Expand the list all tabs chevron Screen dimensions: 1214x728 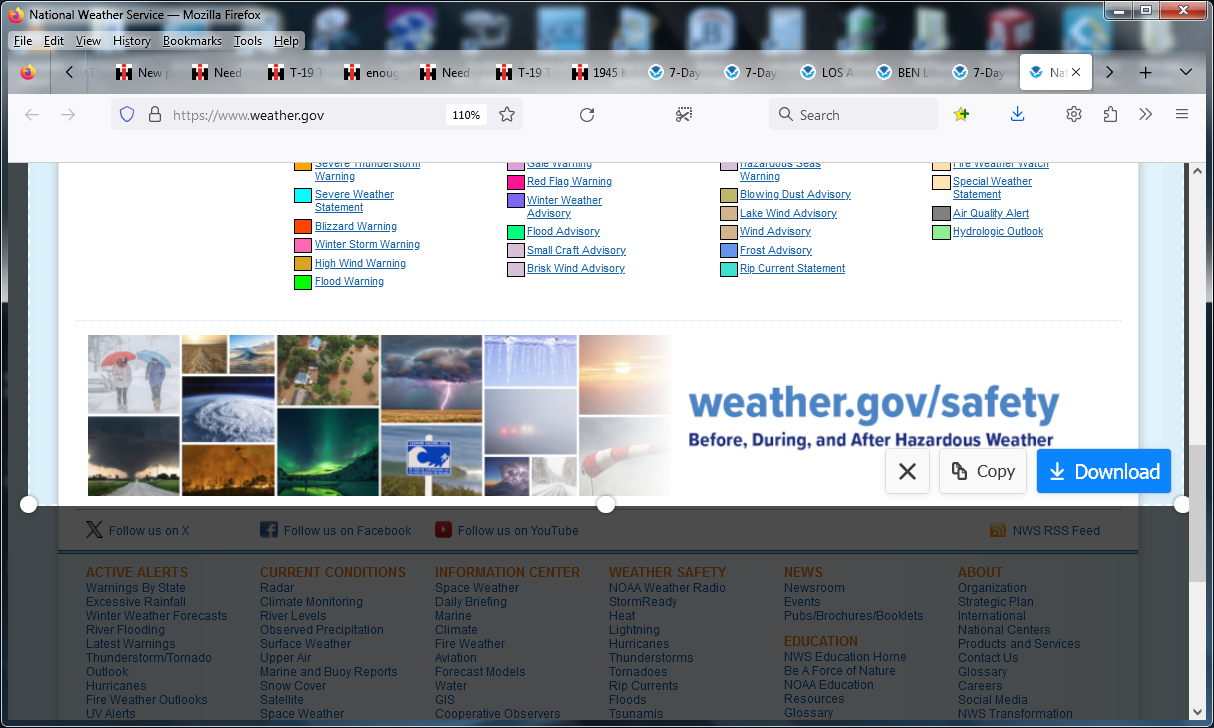[x=1186, y=72]
